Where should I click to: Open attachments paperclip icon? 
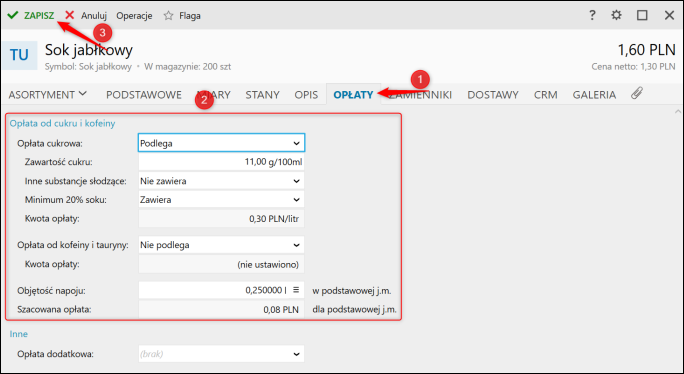637,93
